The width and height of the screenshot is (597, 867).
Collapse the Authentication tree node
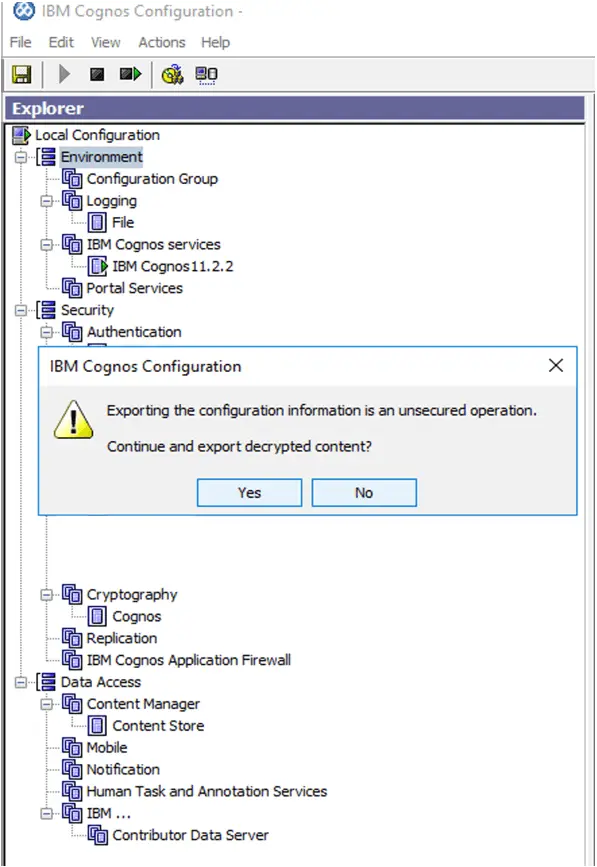click(46, 332)
